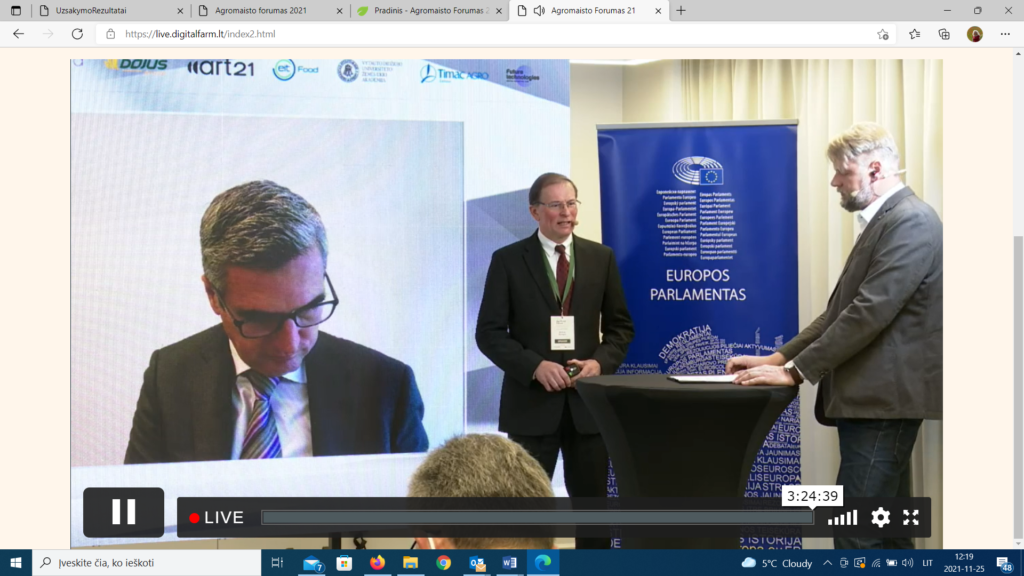Pause the live stream video
This screenshot has width=1024, height=576.
[x=123, y=512]
